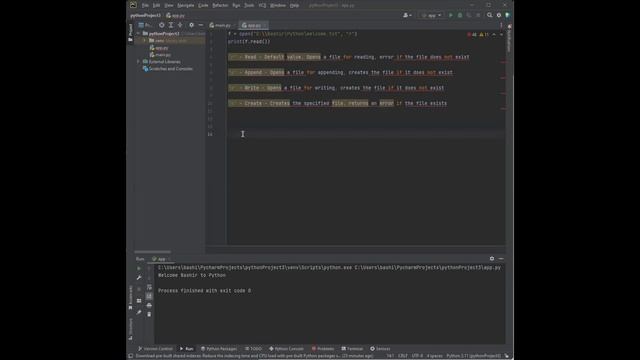Start debugging with the bug icon

click(x=460, y=15)
